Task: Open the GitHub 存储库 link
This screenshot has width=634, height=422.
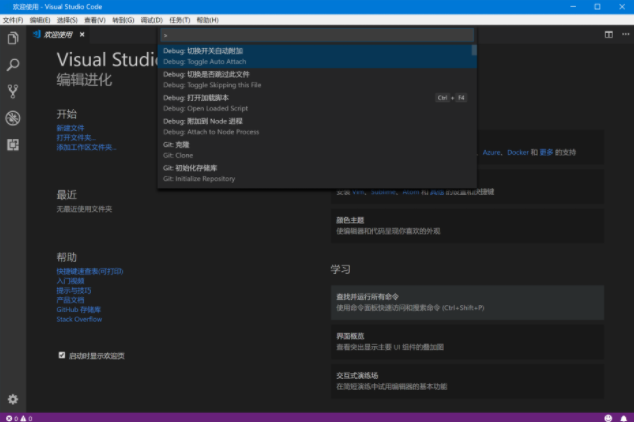Action: click(79, 310)
